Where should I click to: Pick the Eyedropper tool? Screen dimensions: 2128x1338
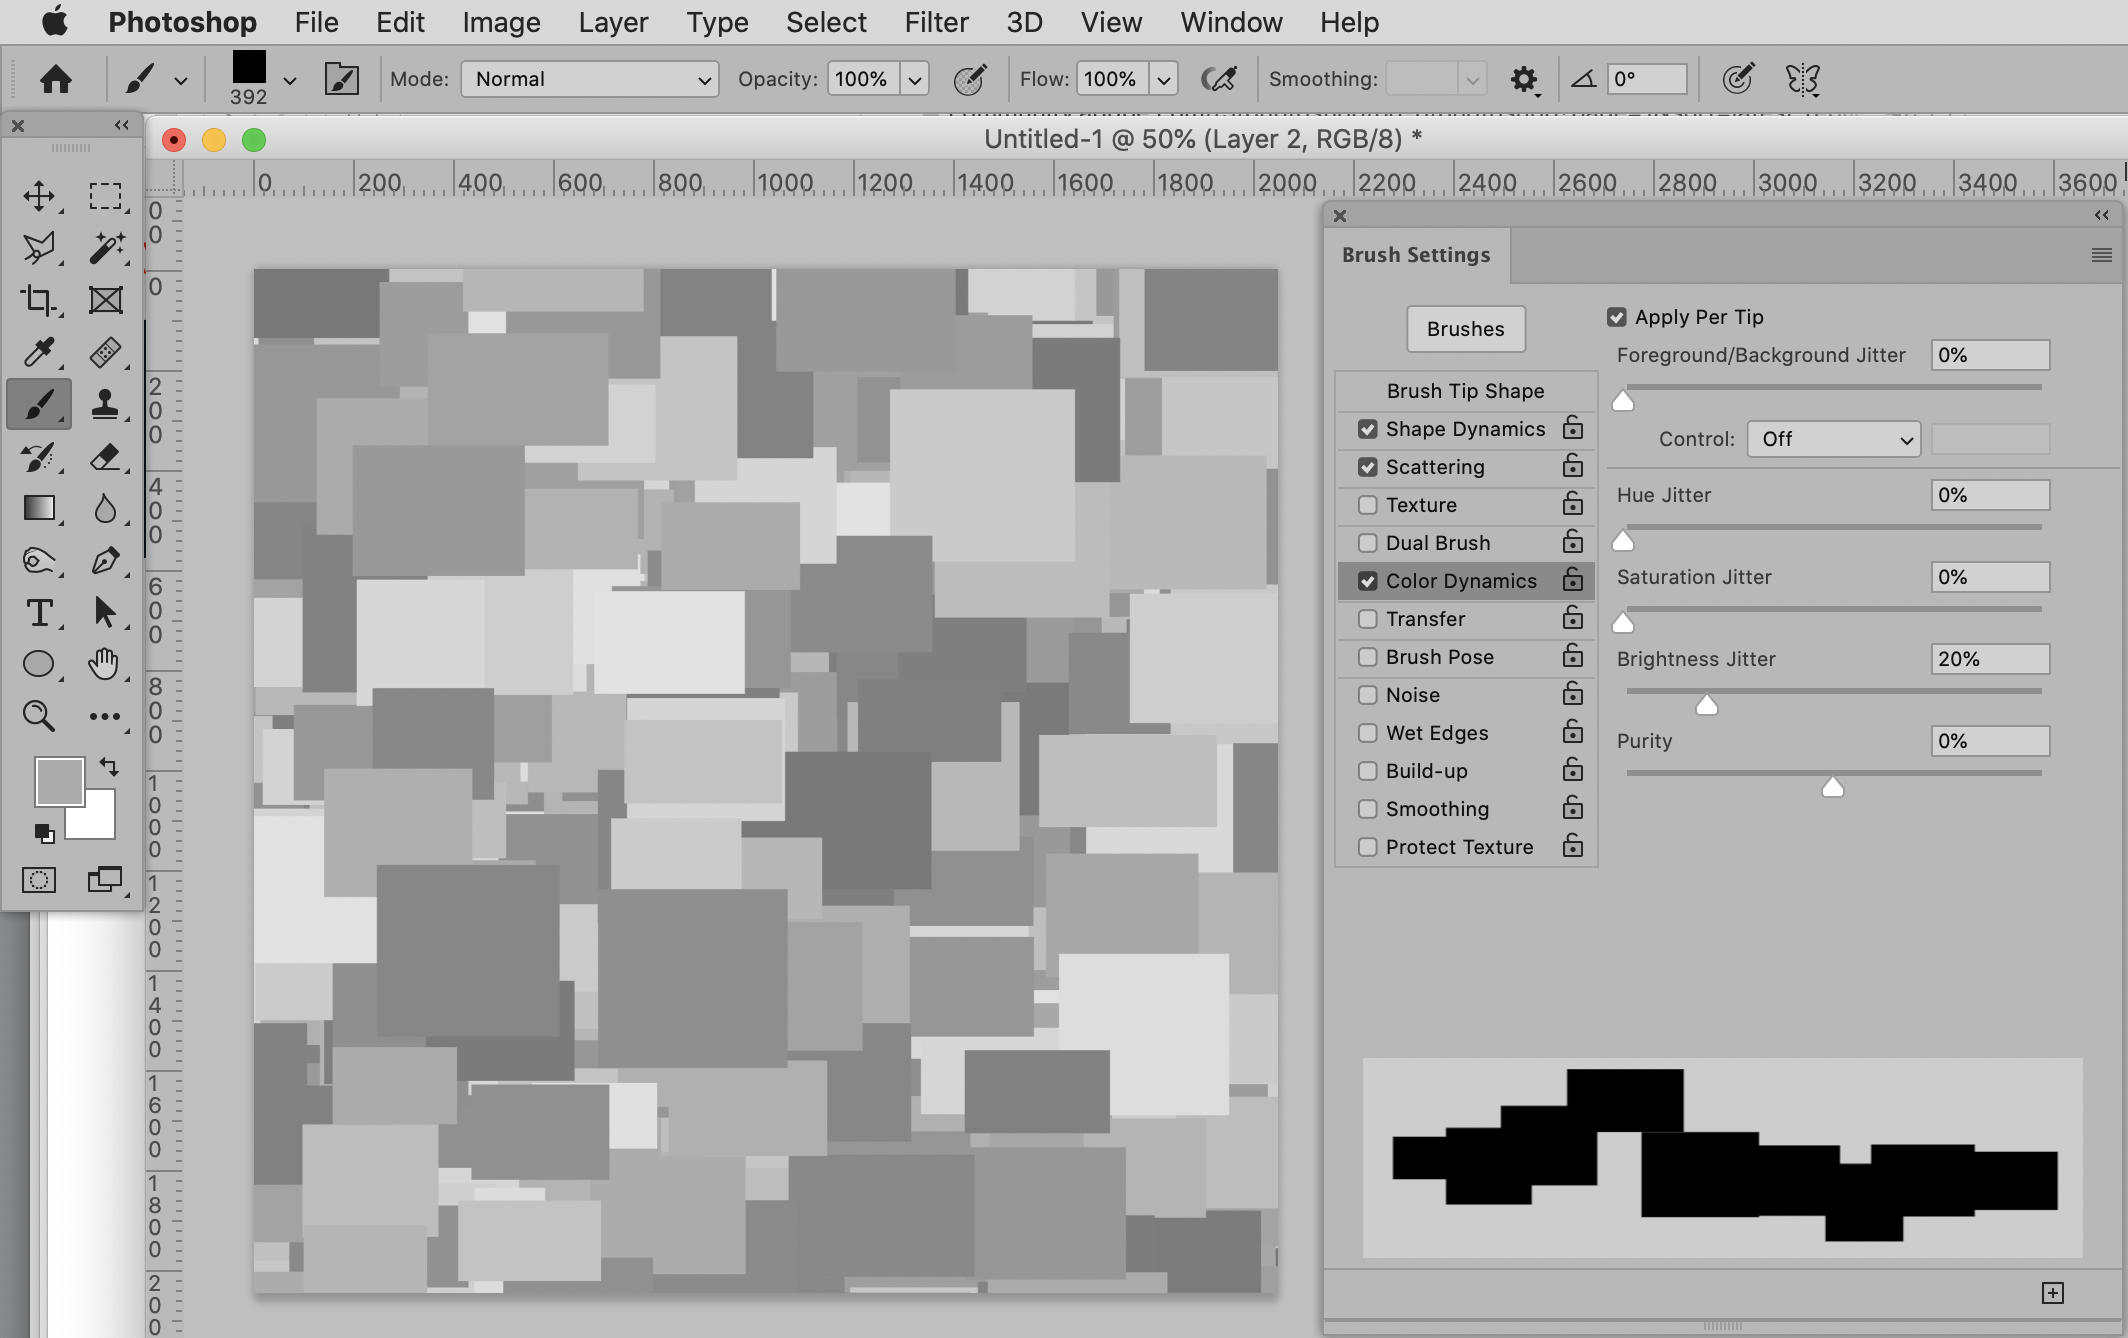click(41, 352)
